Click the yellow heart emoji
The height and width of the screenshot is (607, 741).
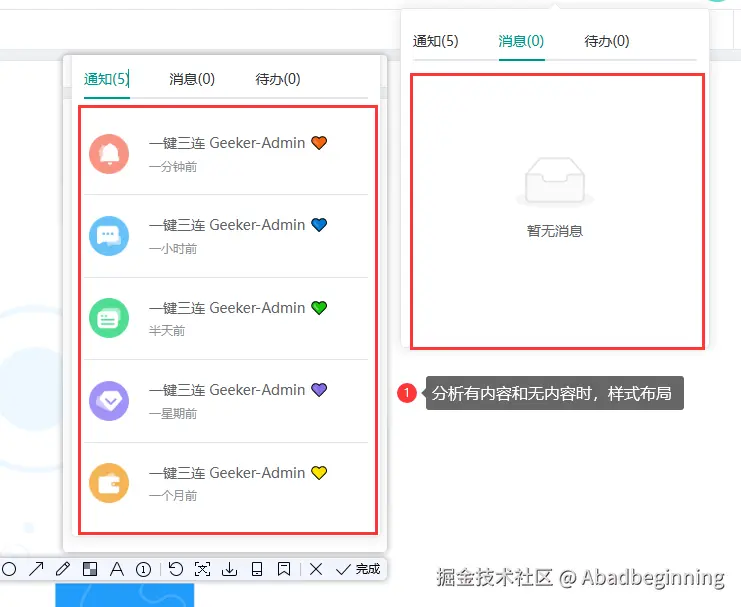(319, 472)
